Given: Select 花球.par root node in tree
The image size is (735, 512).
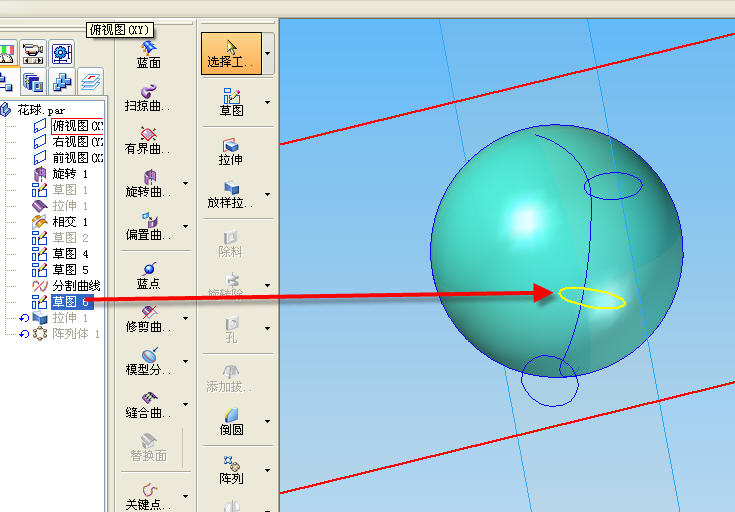Looking at the screenshot, I should tap(41, 111).
